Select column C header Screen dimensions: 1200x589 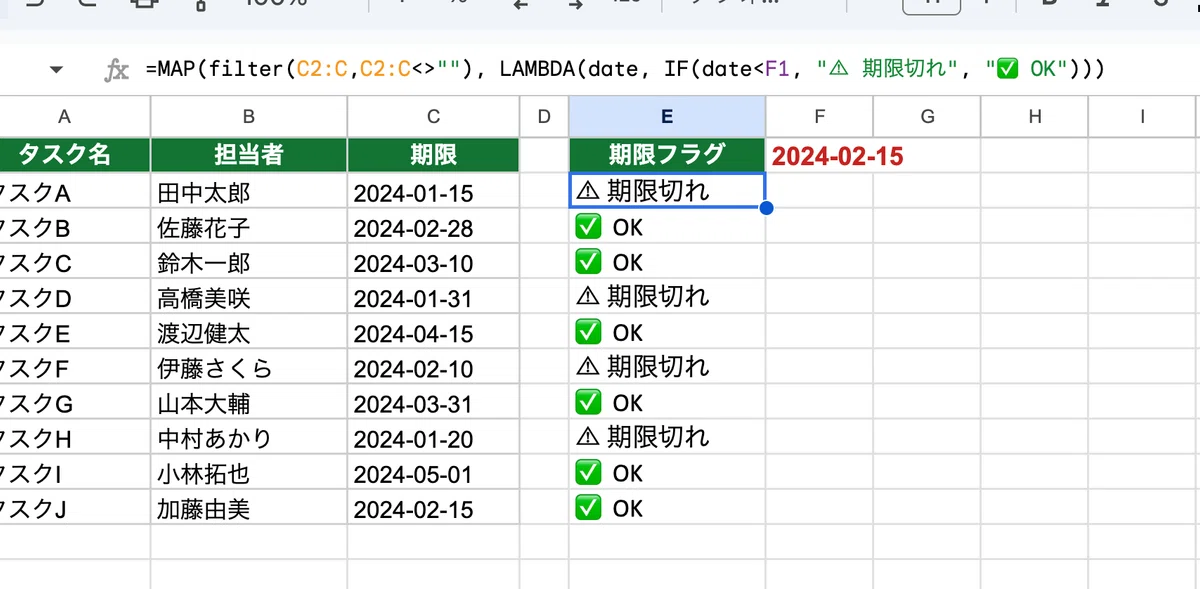(434, 117)
